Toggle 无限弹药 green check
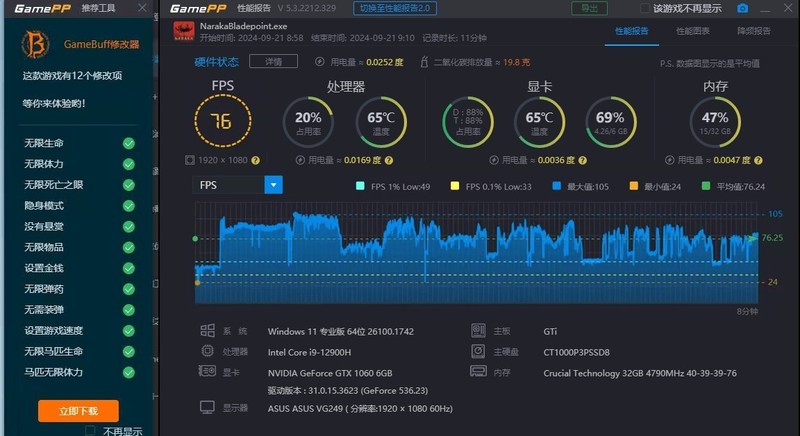The height and width of the screenshot is (436, 800). (129, 289)
